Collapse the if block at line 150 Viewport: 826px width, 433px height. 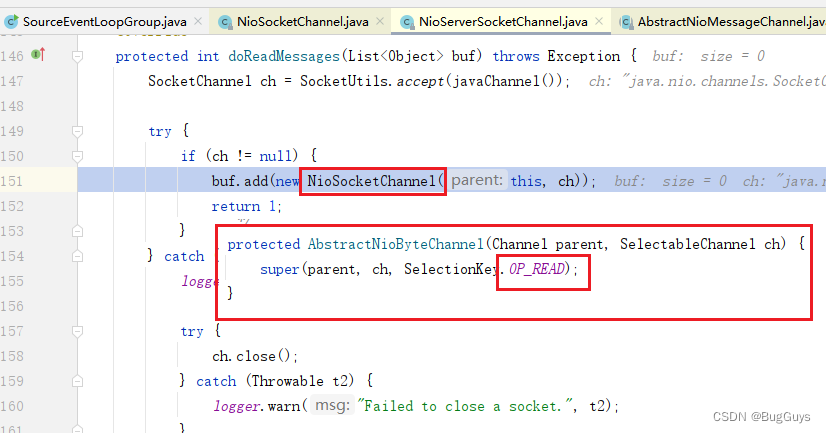77,156
